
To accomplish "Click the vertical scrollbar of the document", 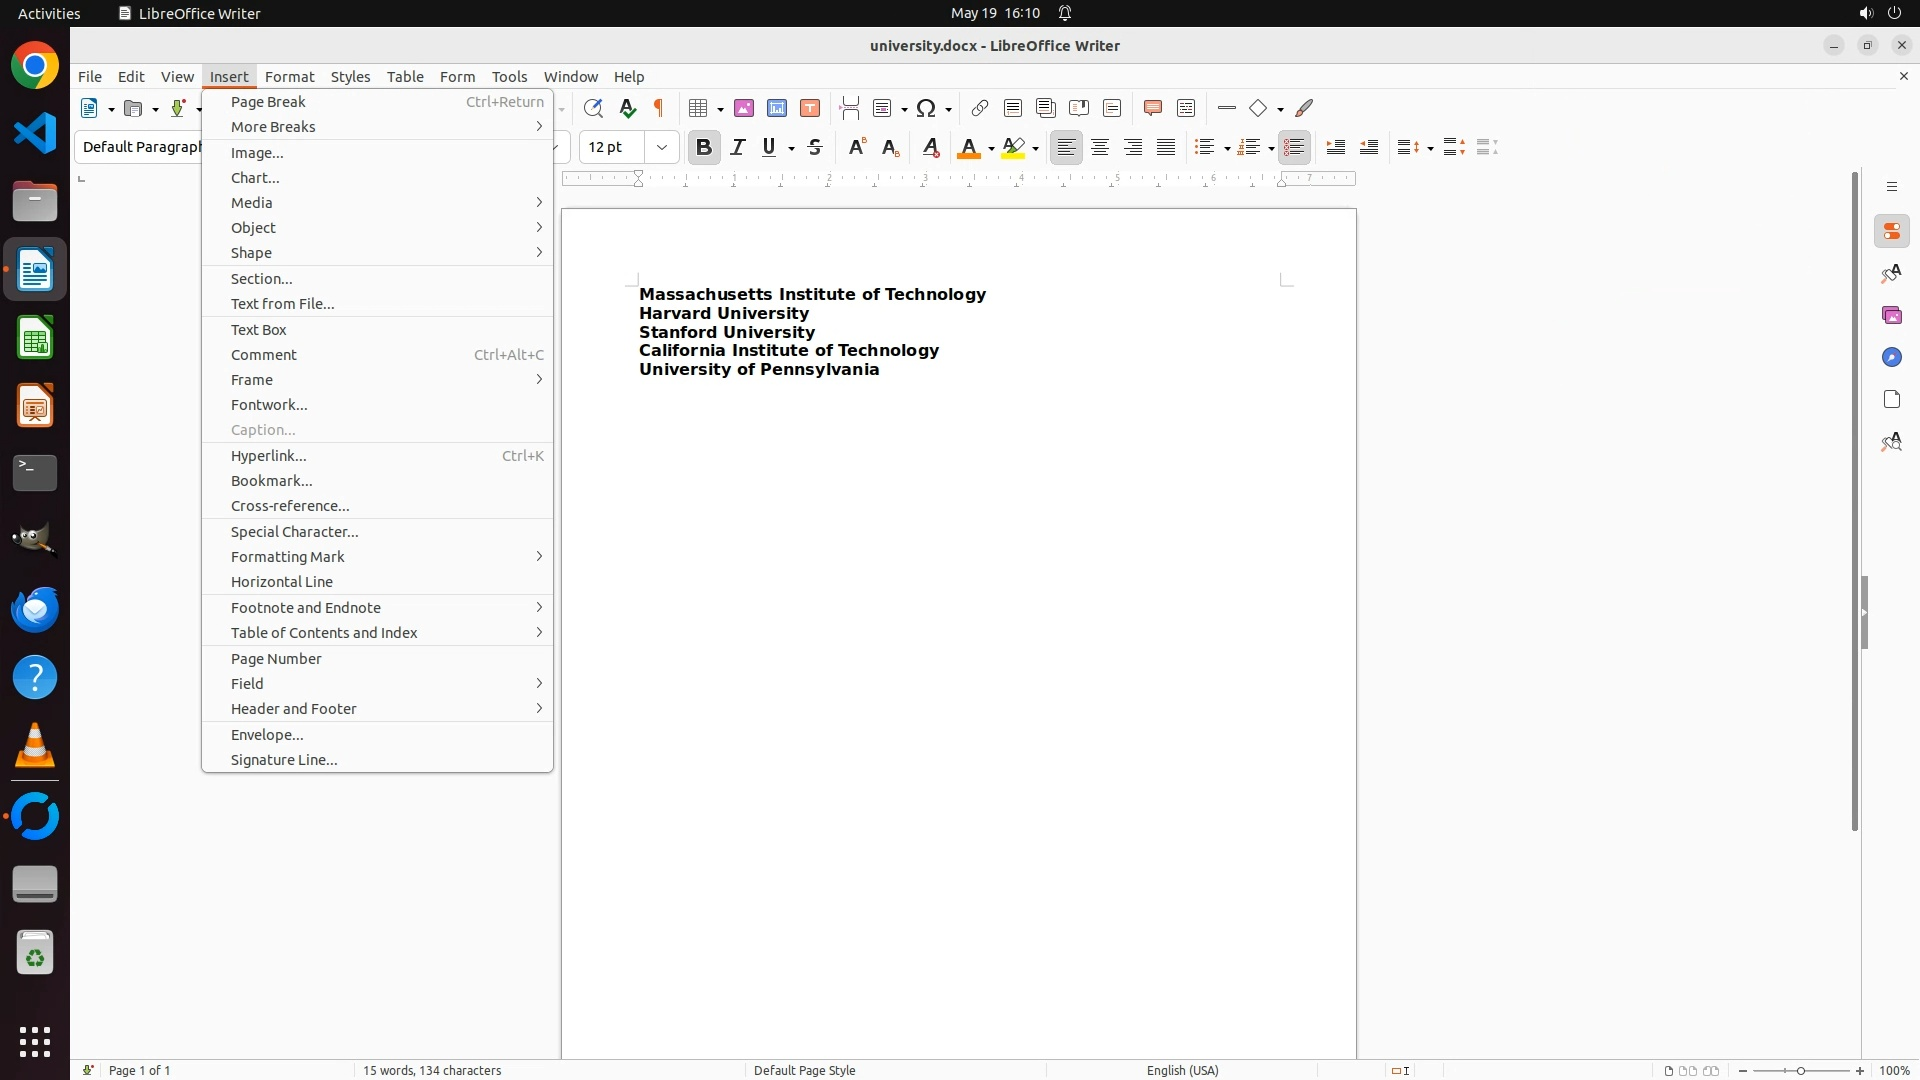I will [x=1855, y=500].
